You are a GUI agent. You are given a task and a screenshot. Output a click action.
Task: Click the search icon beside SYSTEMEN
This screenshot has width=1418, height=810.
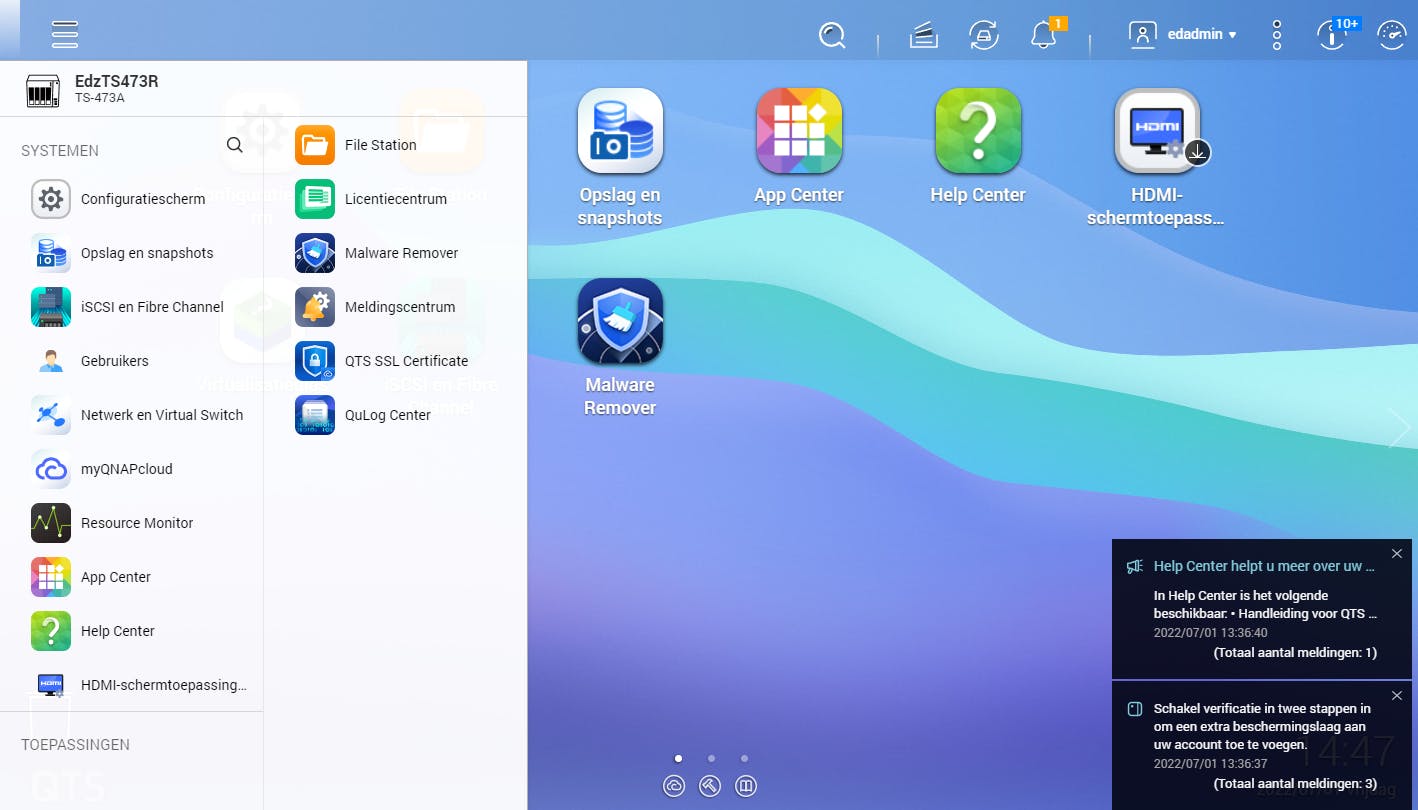tap(235, 145)
